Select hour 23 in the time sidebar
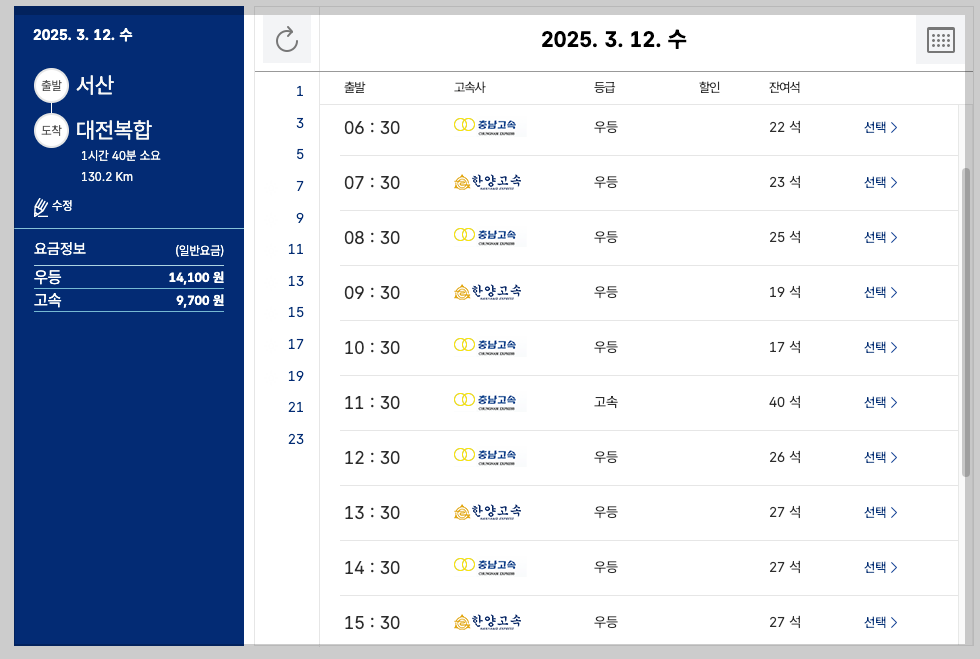Image resolution: width=980 pixels, height=659 pixels. pyautogui.click(x=295, y=439)
